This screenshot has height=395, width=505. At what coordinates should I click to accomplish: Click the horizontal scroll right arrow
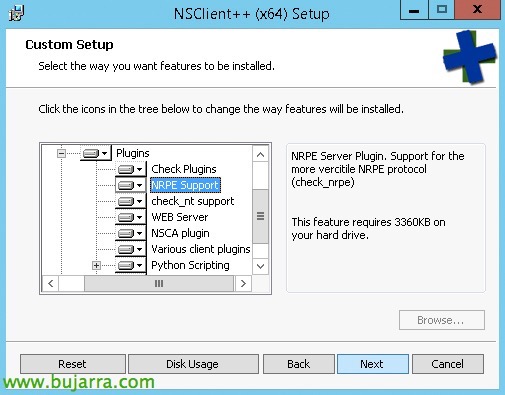point(243,283)
